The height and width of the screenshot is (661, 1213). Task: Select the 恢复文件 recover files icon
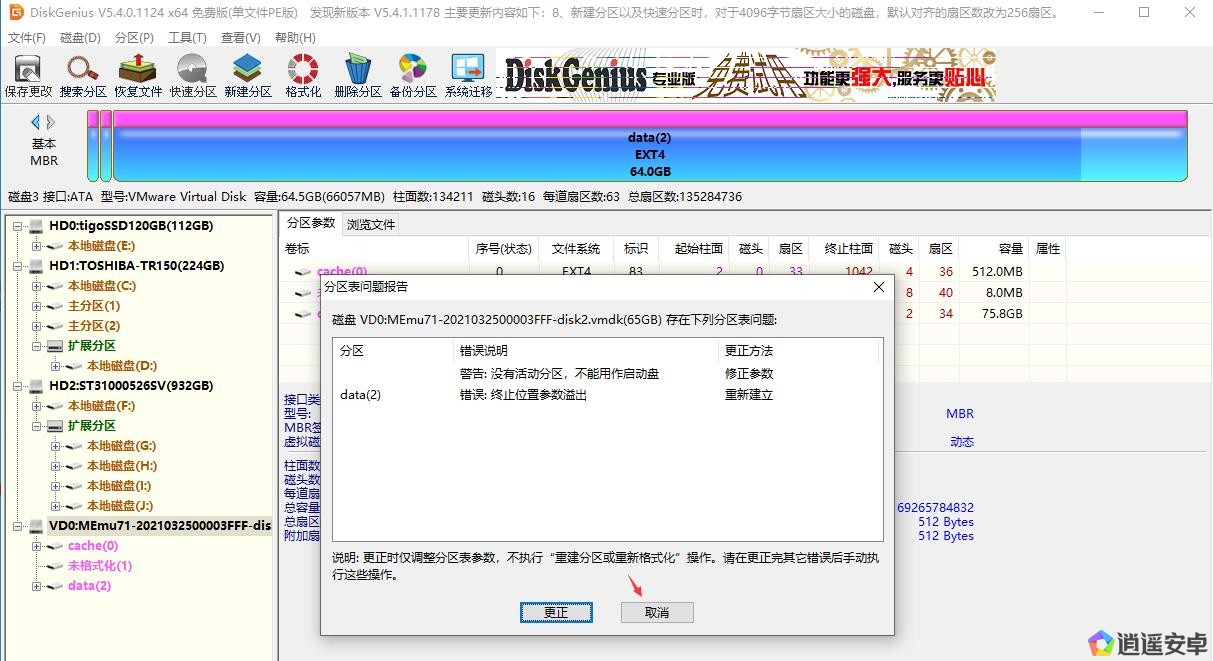pos(137,75)
